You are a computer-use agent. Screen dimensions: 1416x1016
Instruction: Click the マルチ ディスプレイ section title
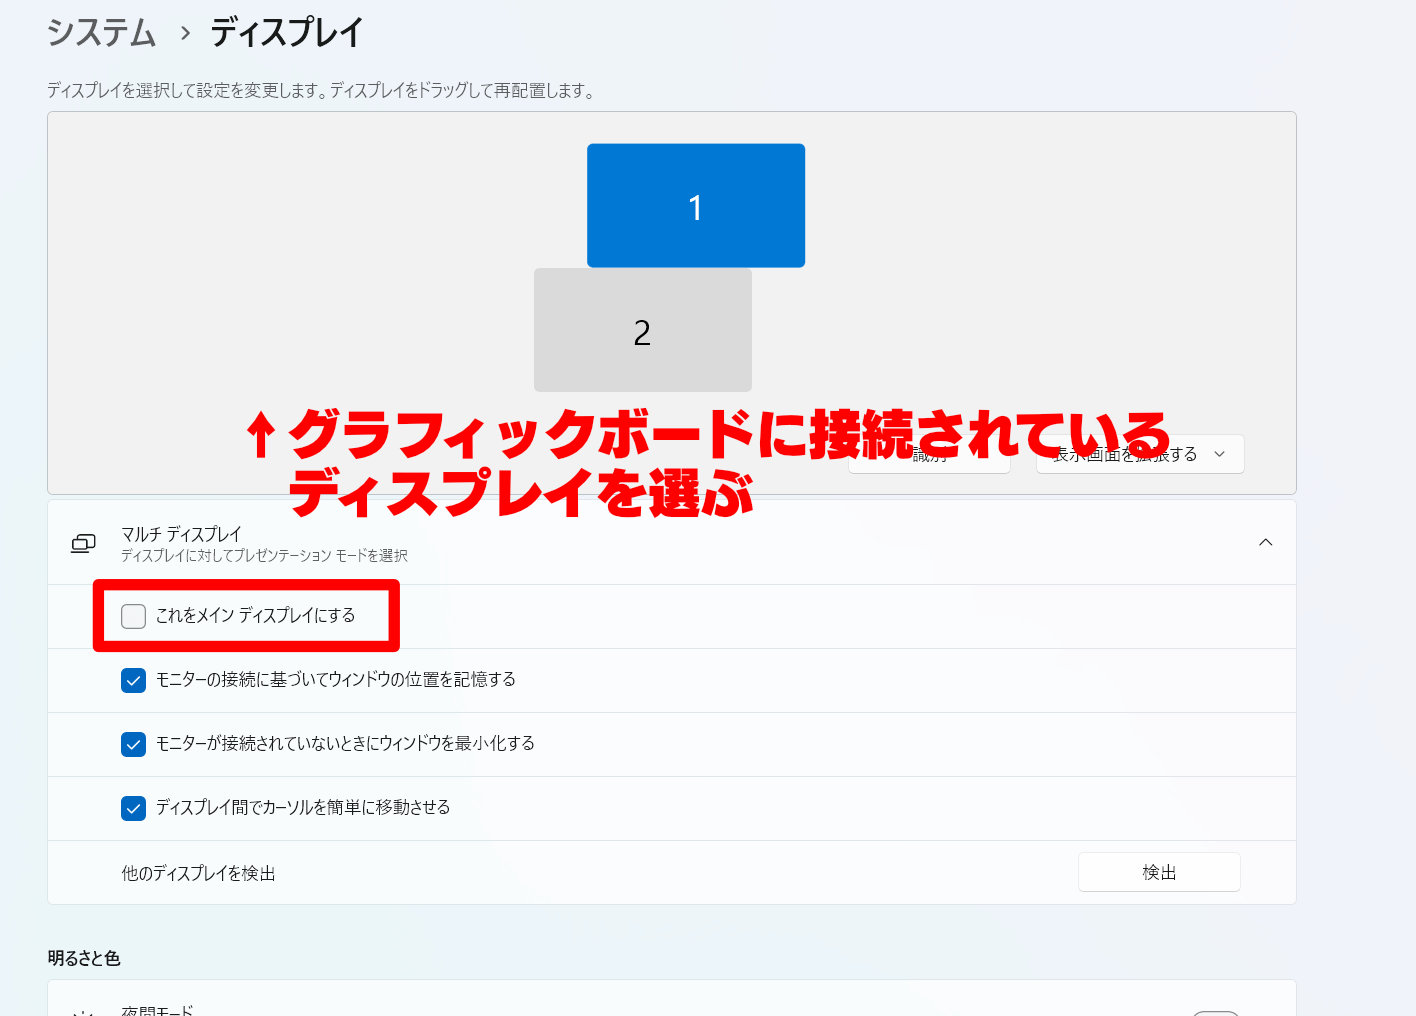tap(181, 534)
